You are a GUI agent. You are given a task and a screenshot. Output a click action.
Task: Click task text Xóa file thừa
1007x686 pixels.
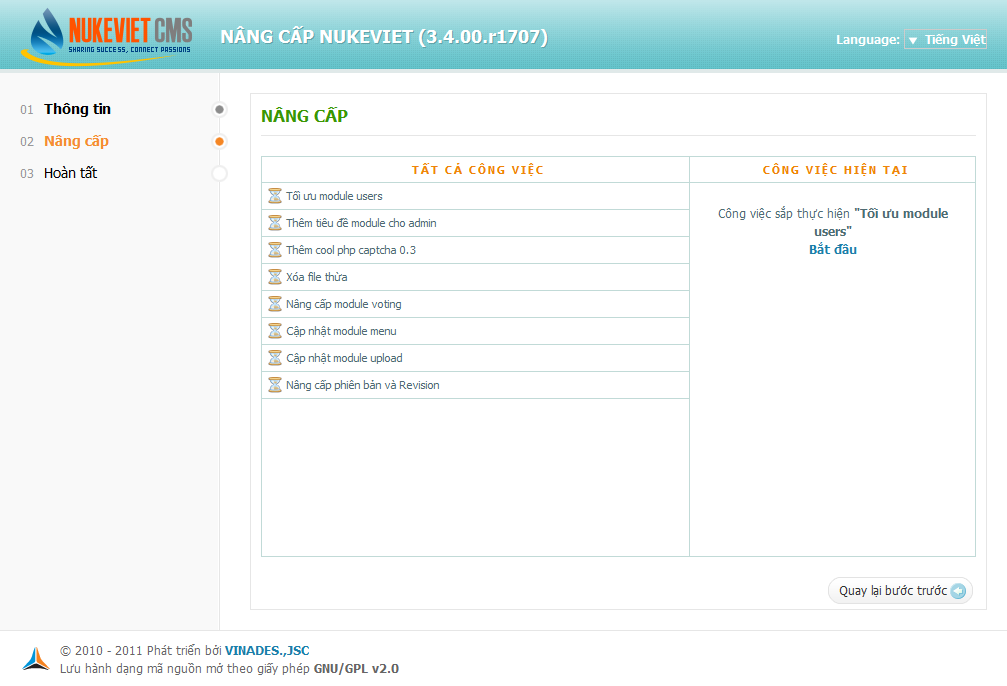click(317, 277)
